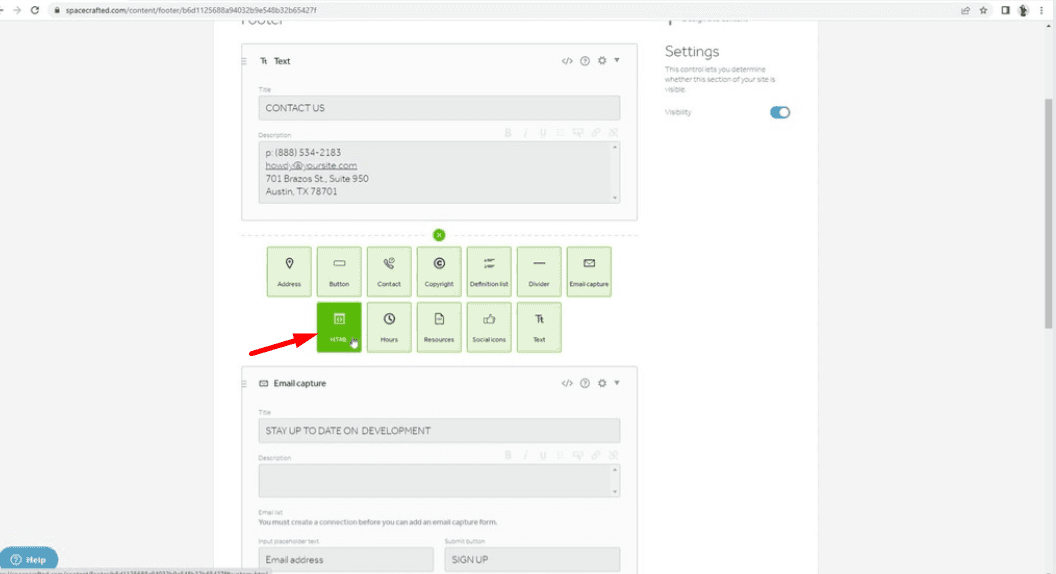Add the highlighted HTML widget
The height and width of the screenshot is (574, 1056).
tap(339, 327)
